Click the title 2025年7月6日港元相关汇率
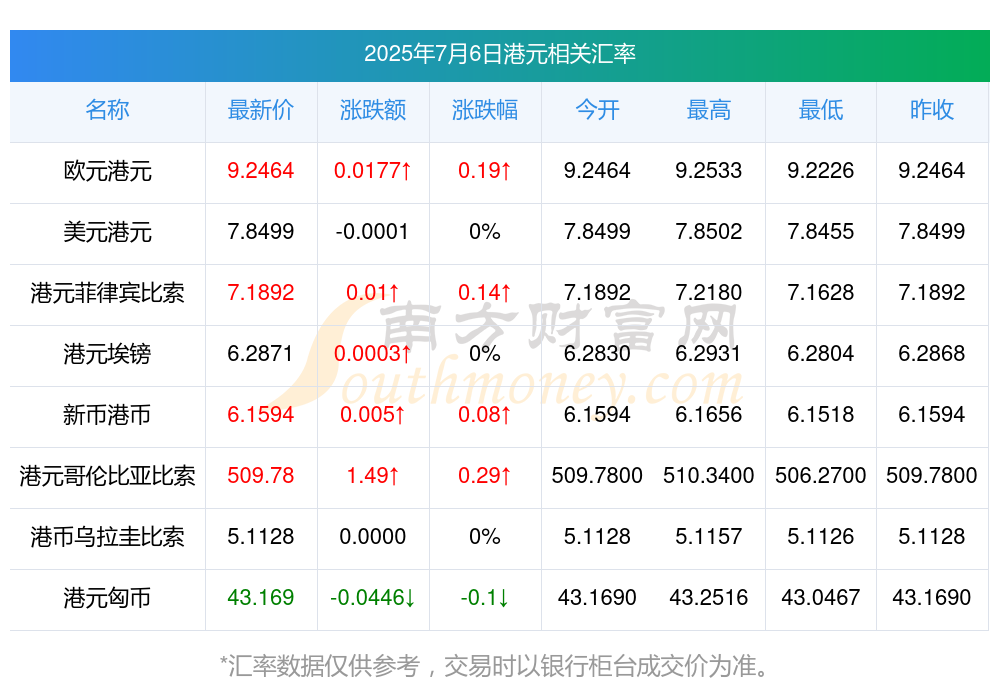This screenshot has width=1000, height=698. pos(499,54)
